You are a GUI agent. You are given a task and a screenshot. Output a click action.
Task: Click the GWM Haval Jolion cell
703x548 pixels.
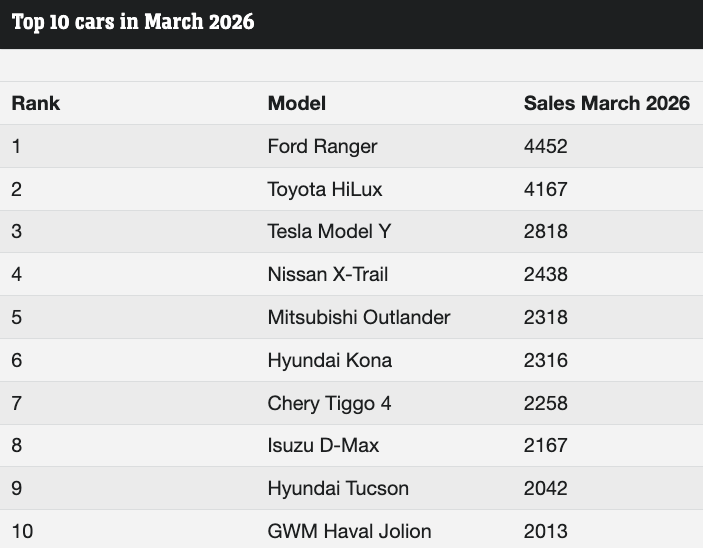(349, 531)
